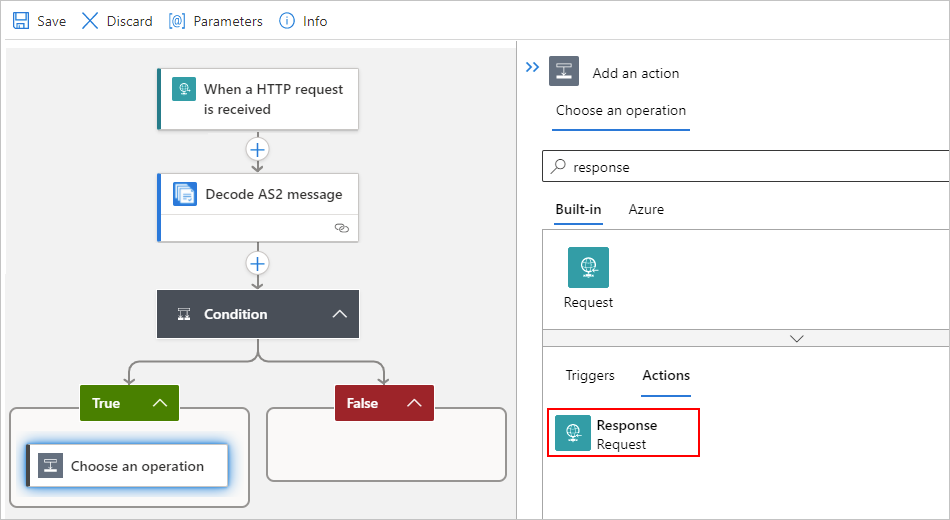Open Parameters from the toolbar
950x520 pixels.
216,21
